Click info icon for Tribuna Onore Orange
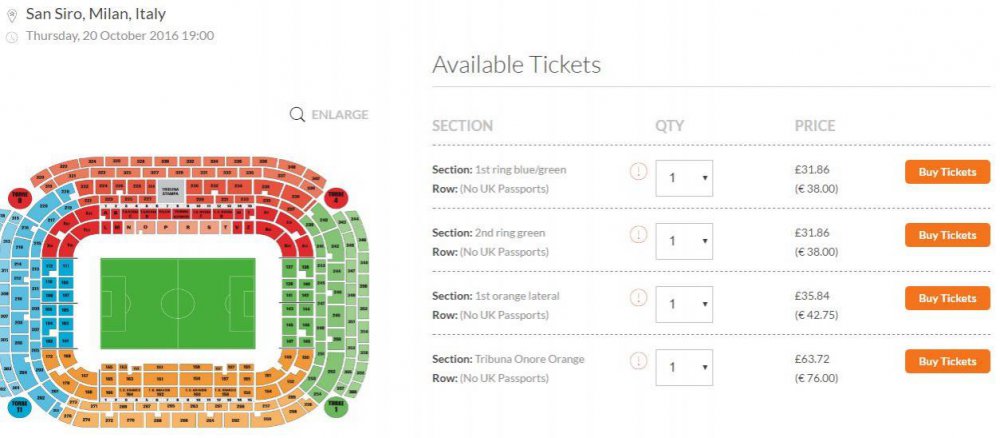1000x438 pixels. tap(638, 360)
